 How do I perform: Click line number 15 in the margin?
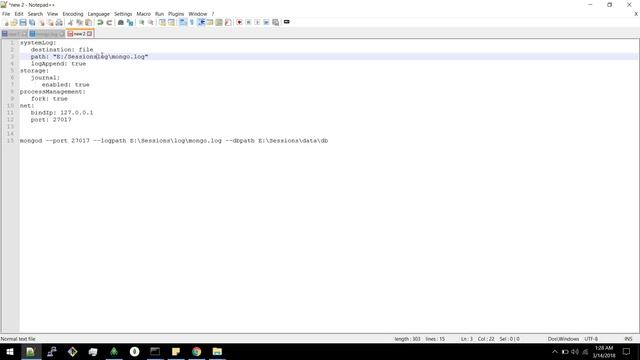(10, 141)
